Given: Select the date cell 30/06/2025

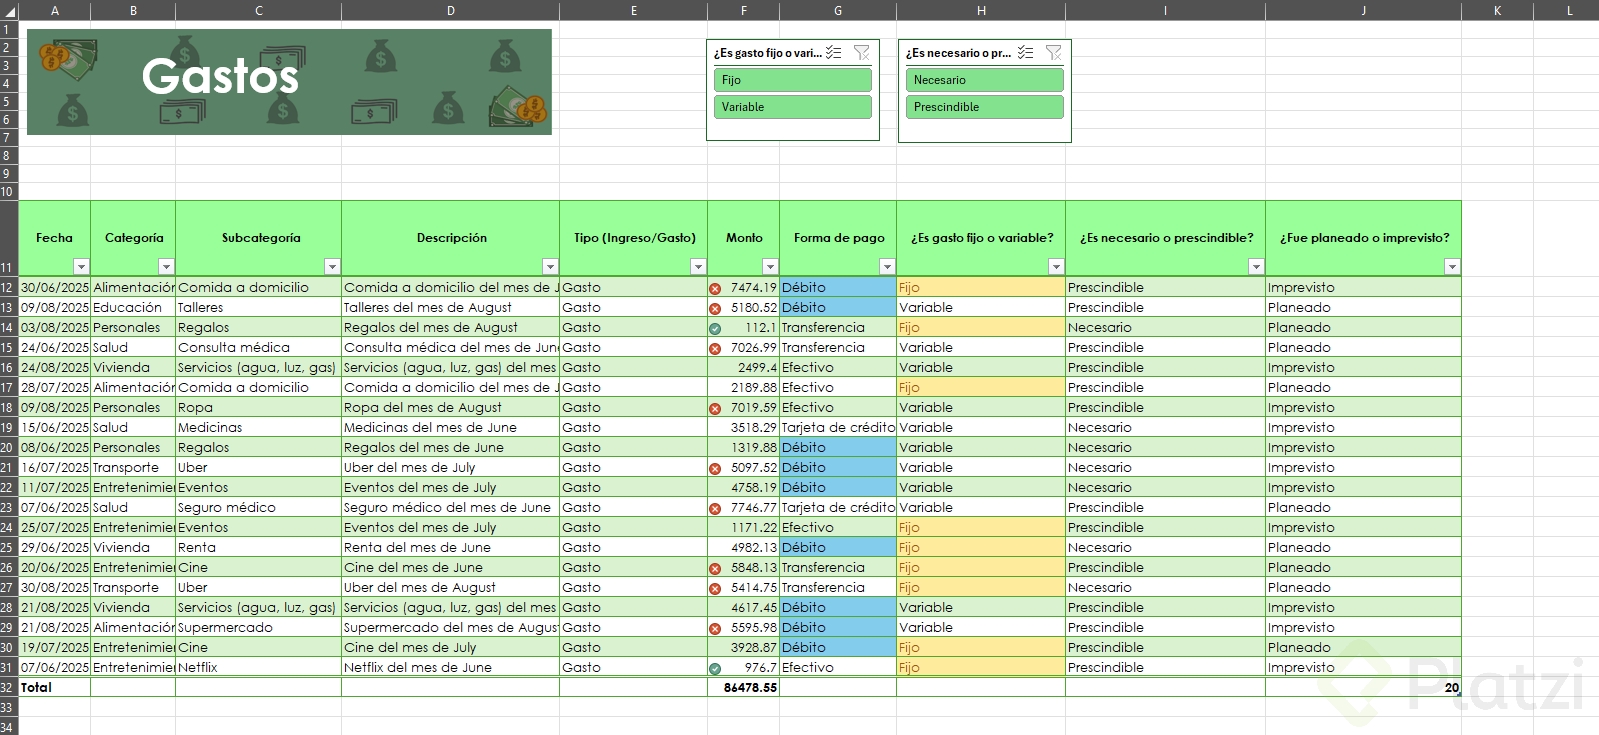Looking at the screenshot, I should 54,287.
